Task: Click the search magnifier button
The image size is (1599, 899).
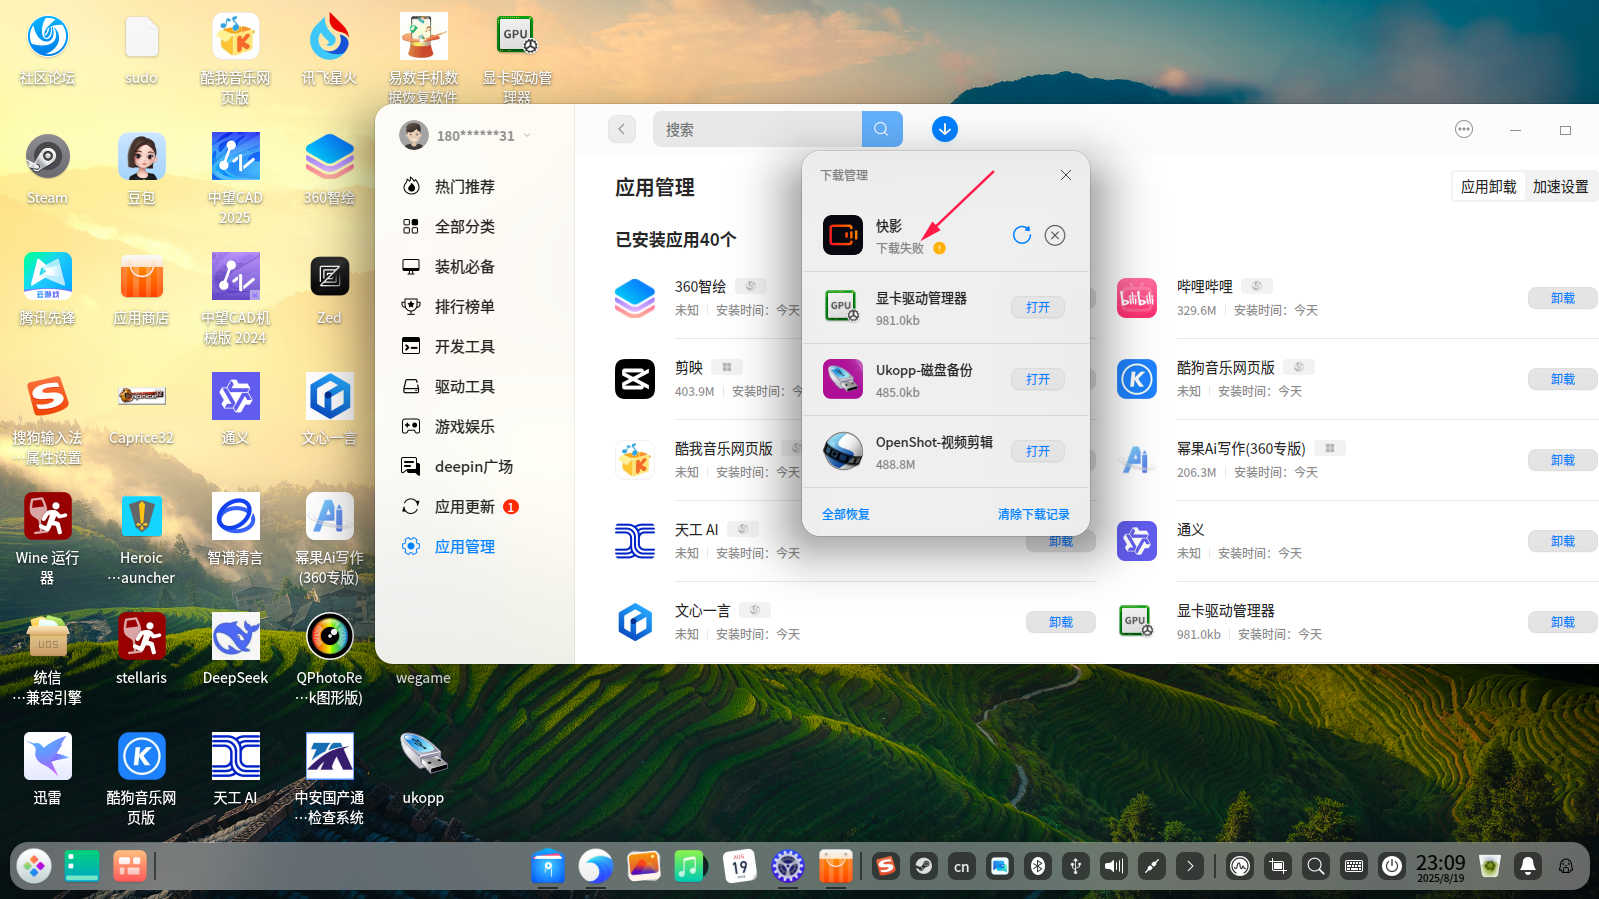Action: pos(882,129)
